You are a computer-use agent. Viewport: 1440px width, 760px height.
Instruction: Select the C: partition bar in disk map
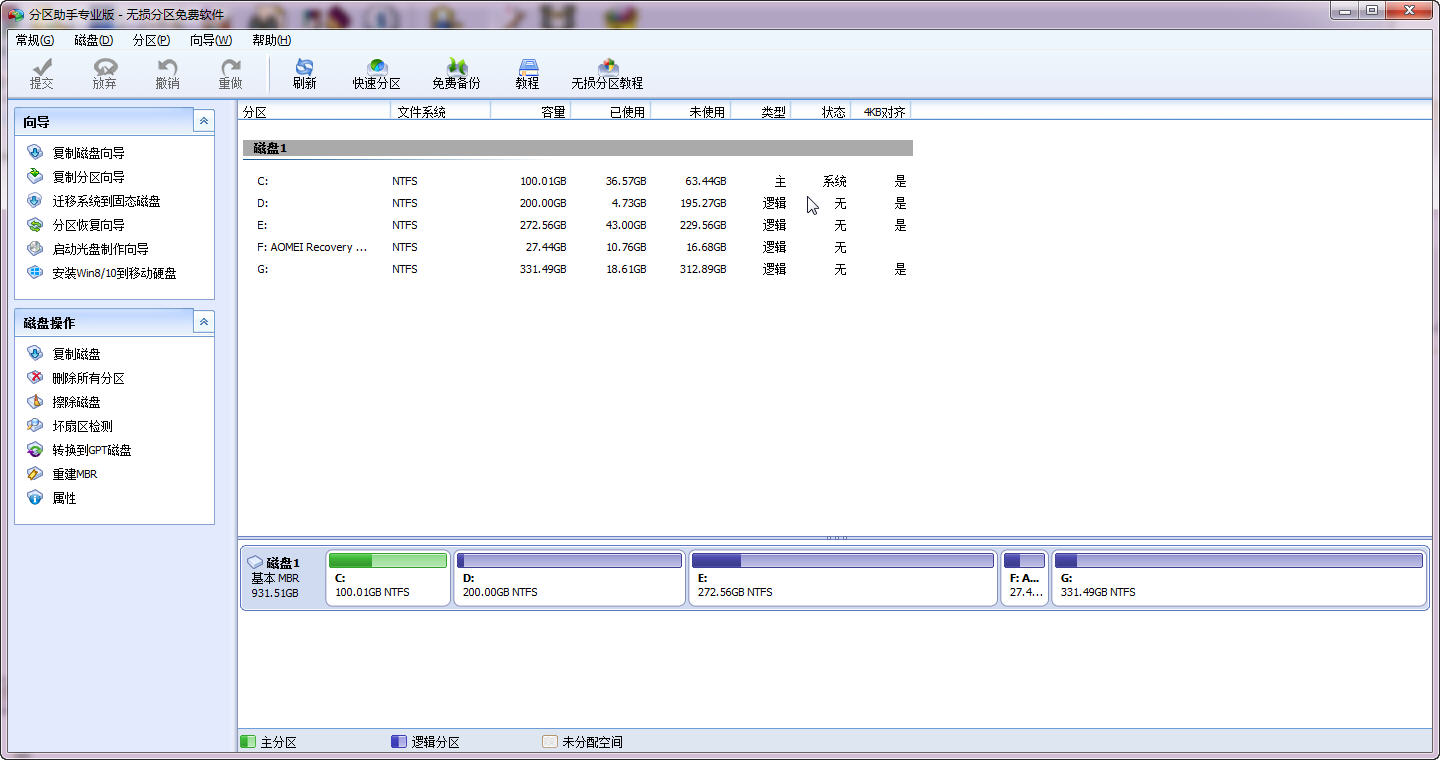tap(388, 578)
